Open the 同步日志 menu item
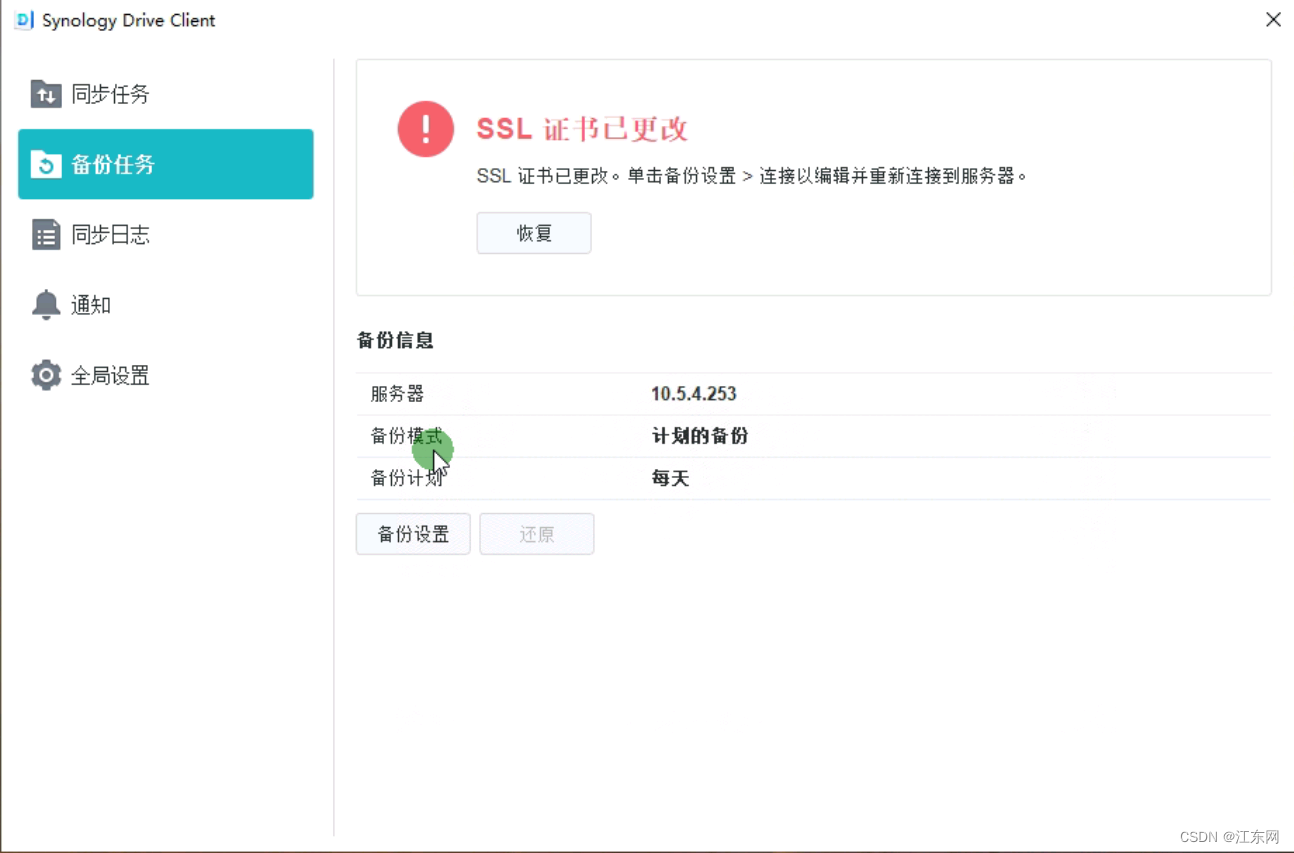1294x853 pixels. click(x=166, y=235)
